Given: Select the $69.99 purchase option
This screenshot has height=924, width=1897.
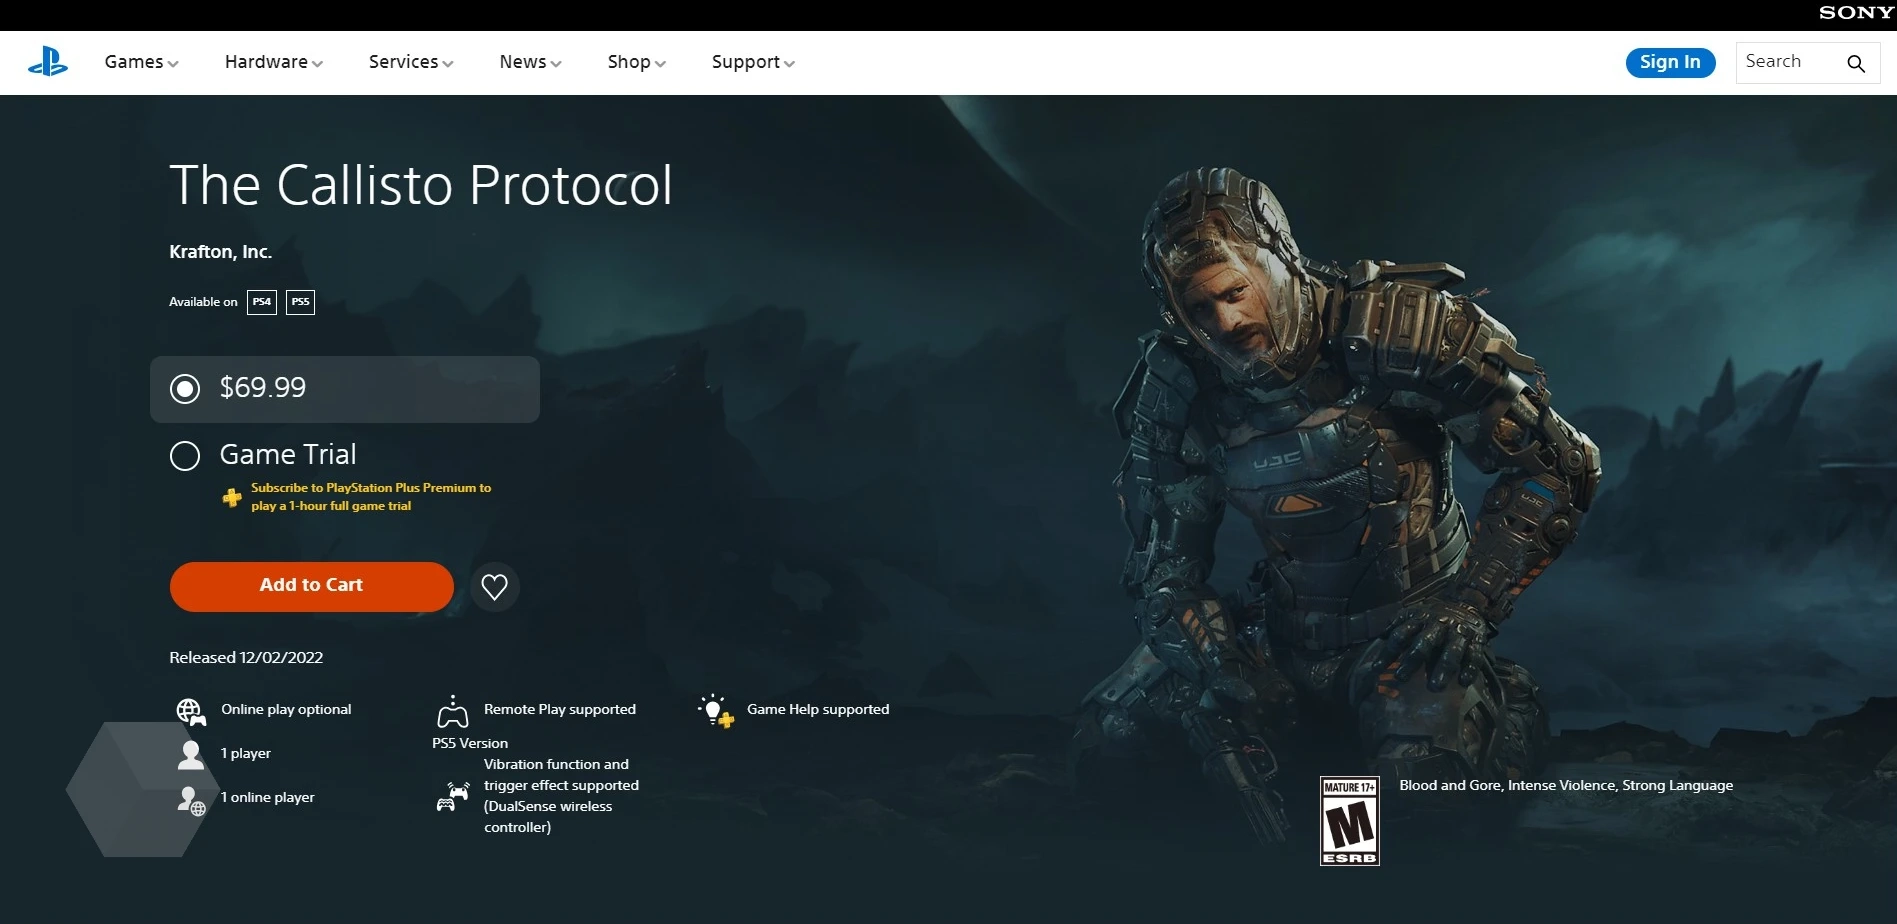Looking at the screenshot, I should pos(185,388).
